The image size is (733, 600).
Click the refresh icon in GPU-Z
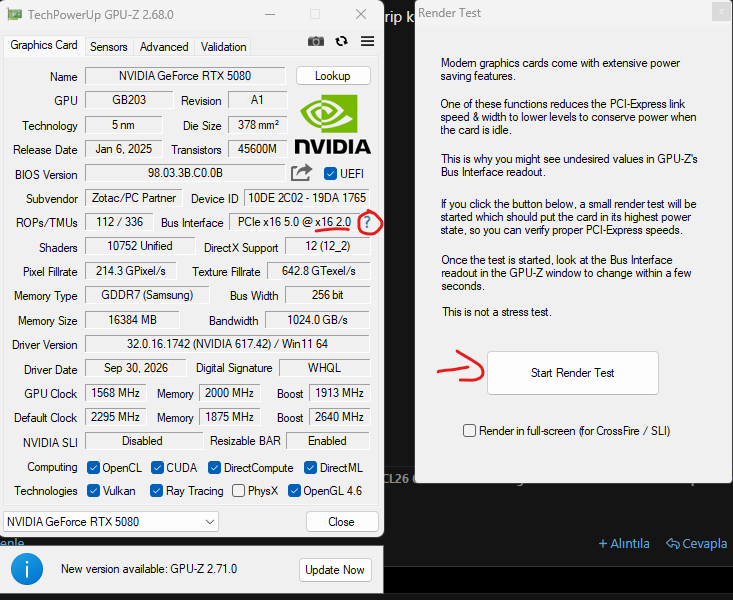[x=341, y=42]
